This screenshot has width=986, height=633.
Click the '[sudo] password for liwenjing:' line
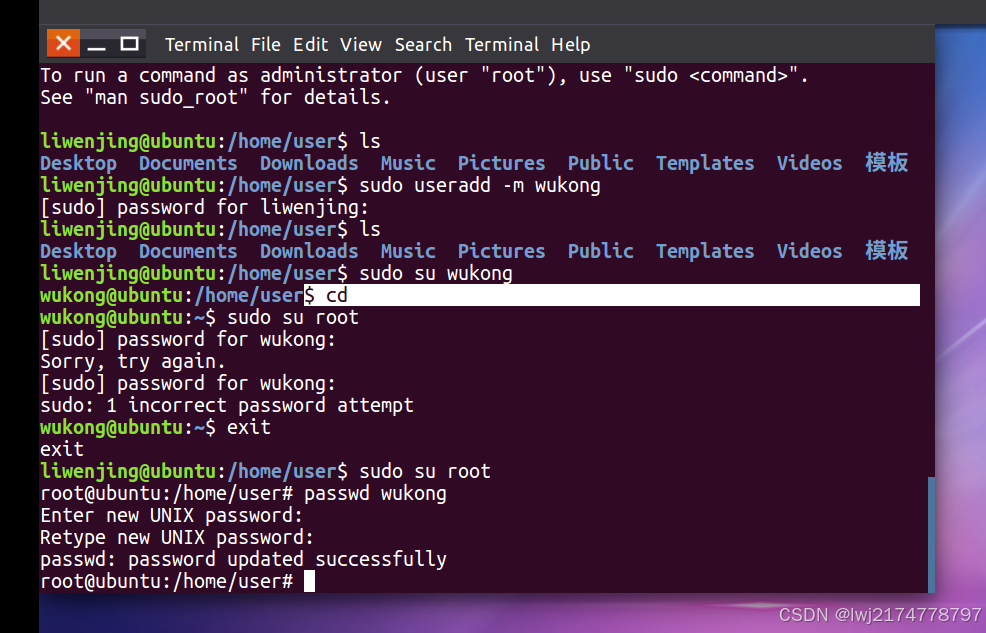[204, 207]
